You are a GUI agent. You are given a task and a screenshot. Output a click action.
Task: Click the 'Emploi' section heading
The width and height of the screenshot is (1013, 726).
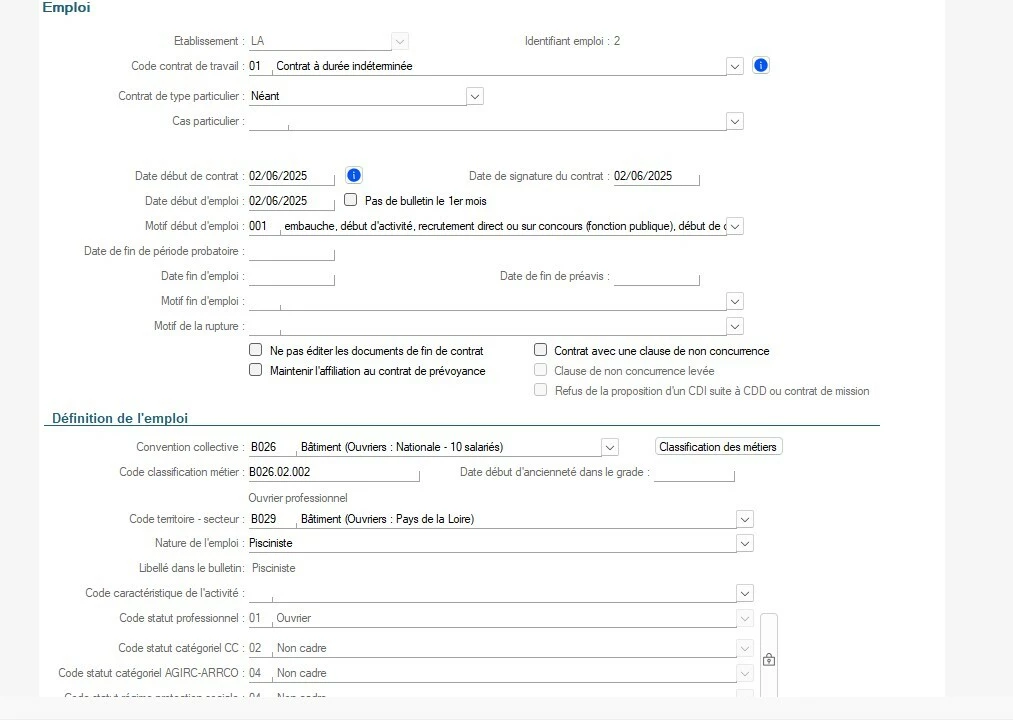(x=67, y=8)
